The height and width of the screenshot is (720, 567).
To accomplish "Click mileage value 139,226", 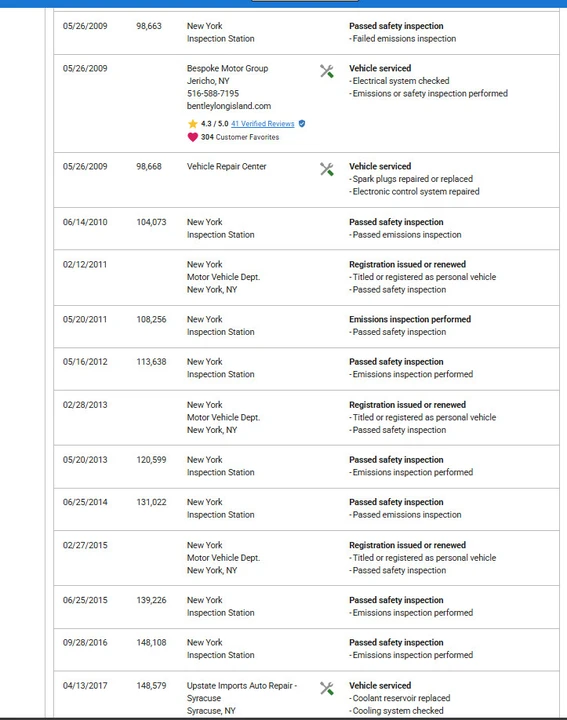I will (x=151, y=600).
